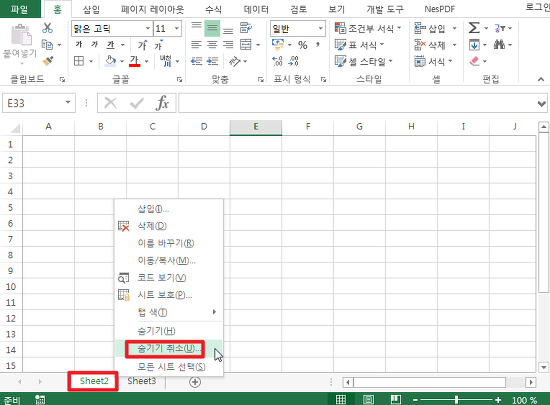The width and height of the screenshot is (550, 405).
Task: Click the Fill down arrow icon
Action: (x=474, y=45)
